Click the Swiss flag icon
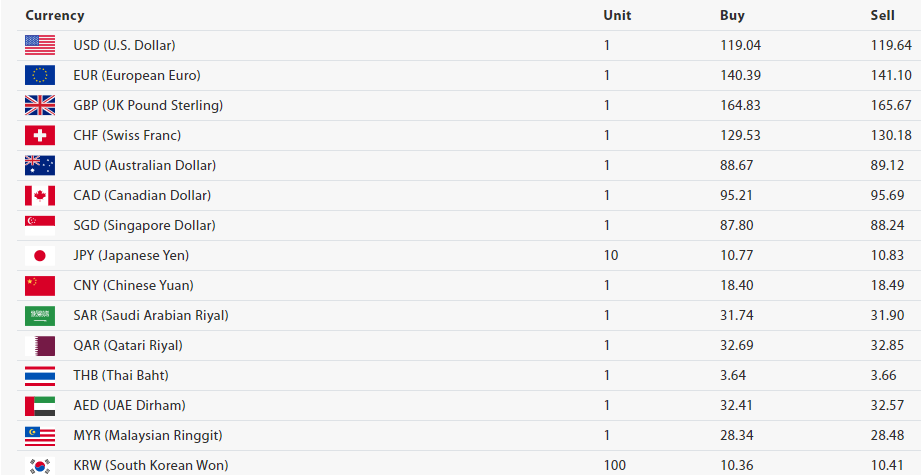 (x=40, y=135)
